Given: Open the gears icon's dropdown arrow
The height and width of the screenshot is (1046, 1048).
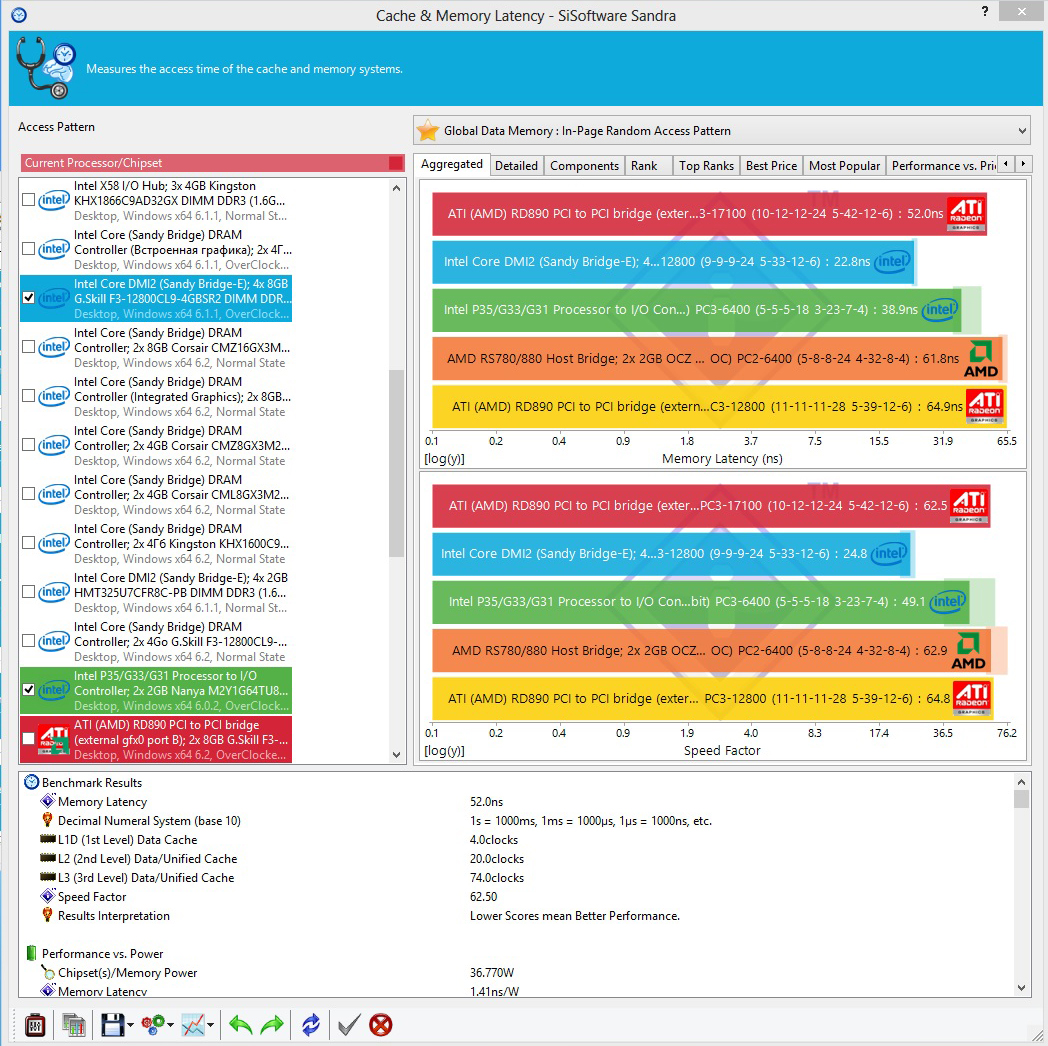Looking at the screenshot, I should click(171, 1025).
